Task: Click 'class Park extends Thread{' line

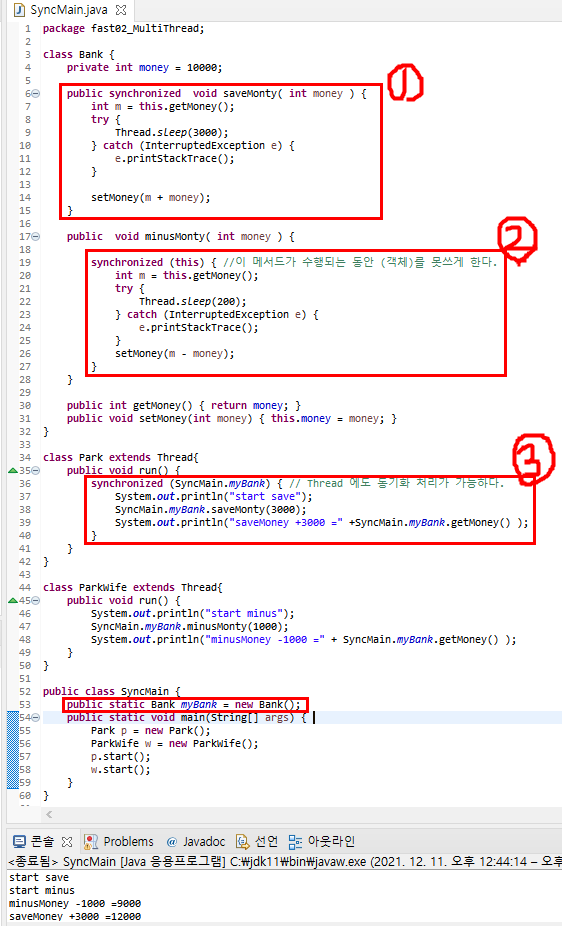Action: coord(120,457)
